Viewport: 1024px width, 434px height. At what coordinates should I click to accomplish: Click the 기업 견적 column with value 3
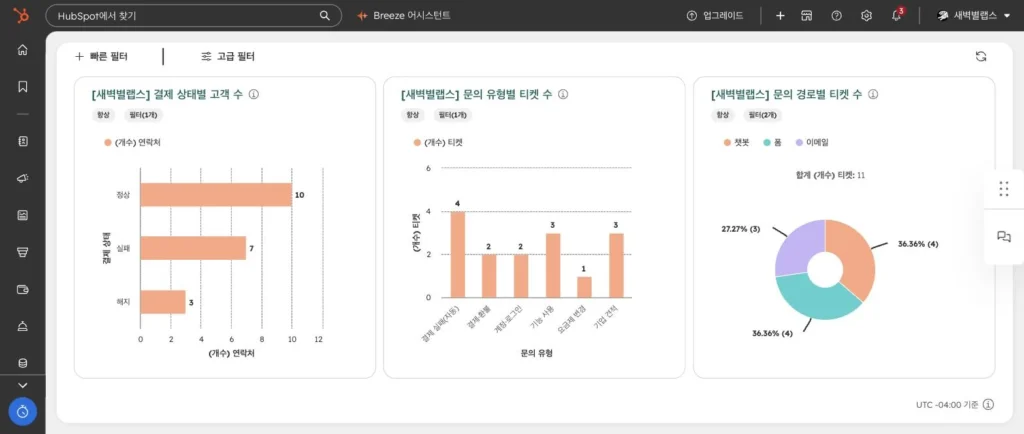(616, 266)
